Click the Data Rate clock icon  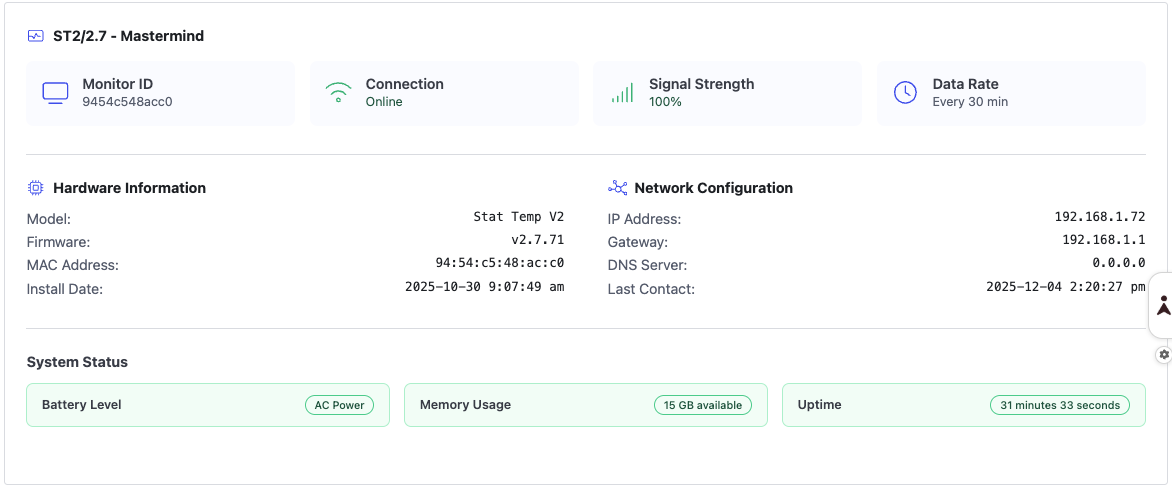point(905,93)
